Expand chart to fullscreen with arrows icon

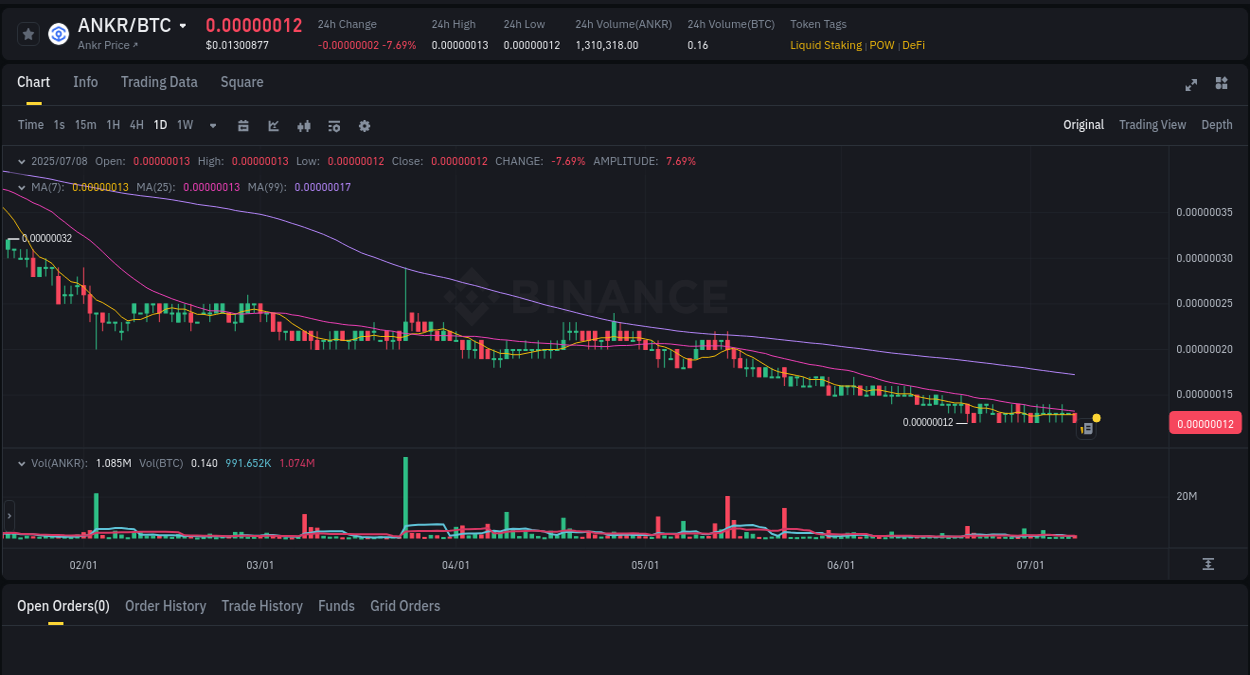[x=1191, y=85]
